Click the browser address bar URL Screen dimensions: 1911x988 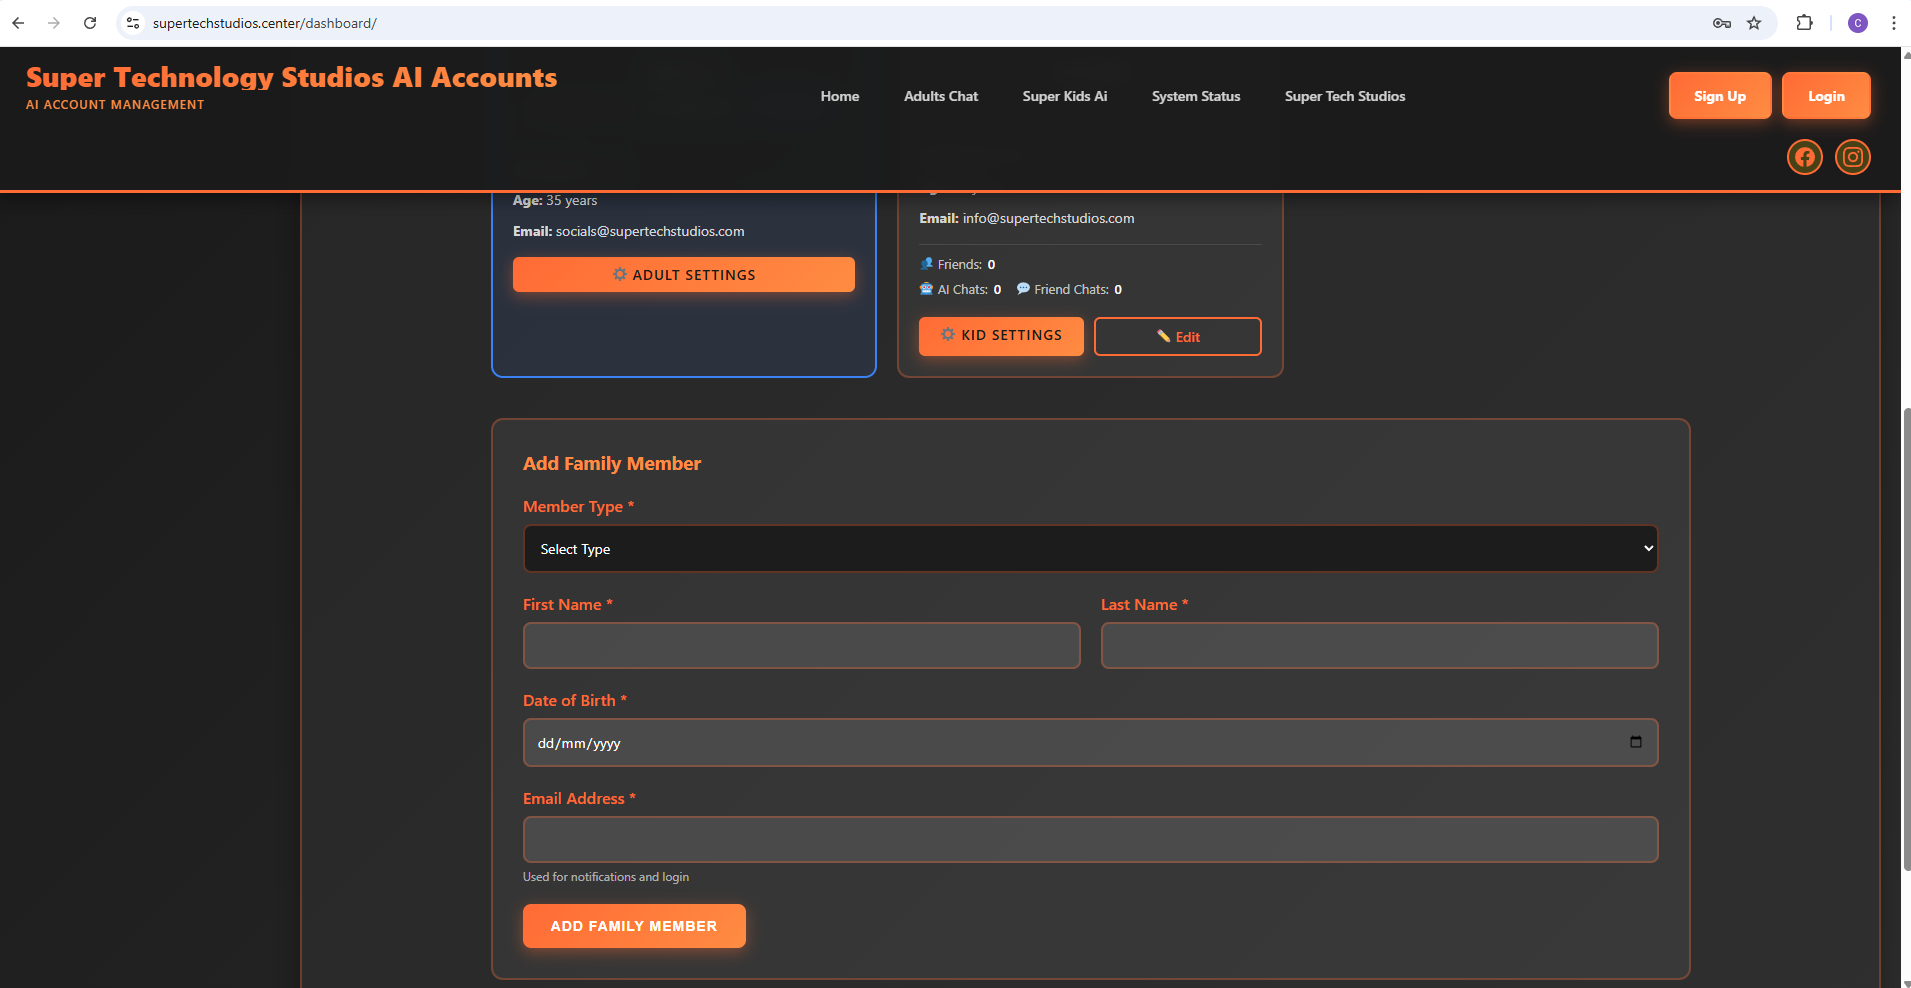265,23
